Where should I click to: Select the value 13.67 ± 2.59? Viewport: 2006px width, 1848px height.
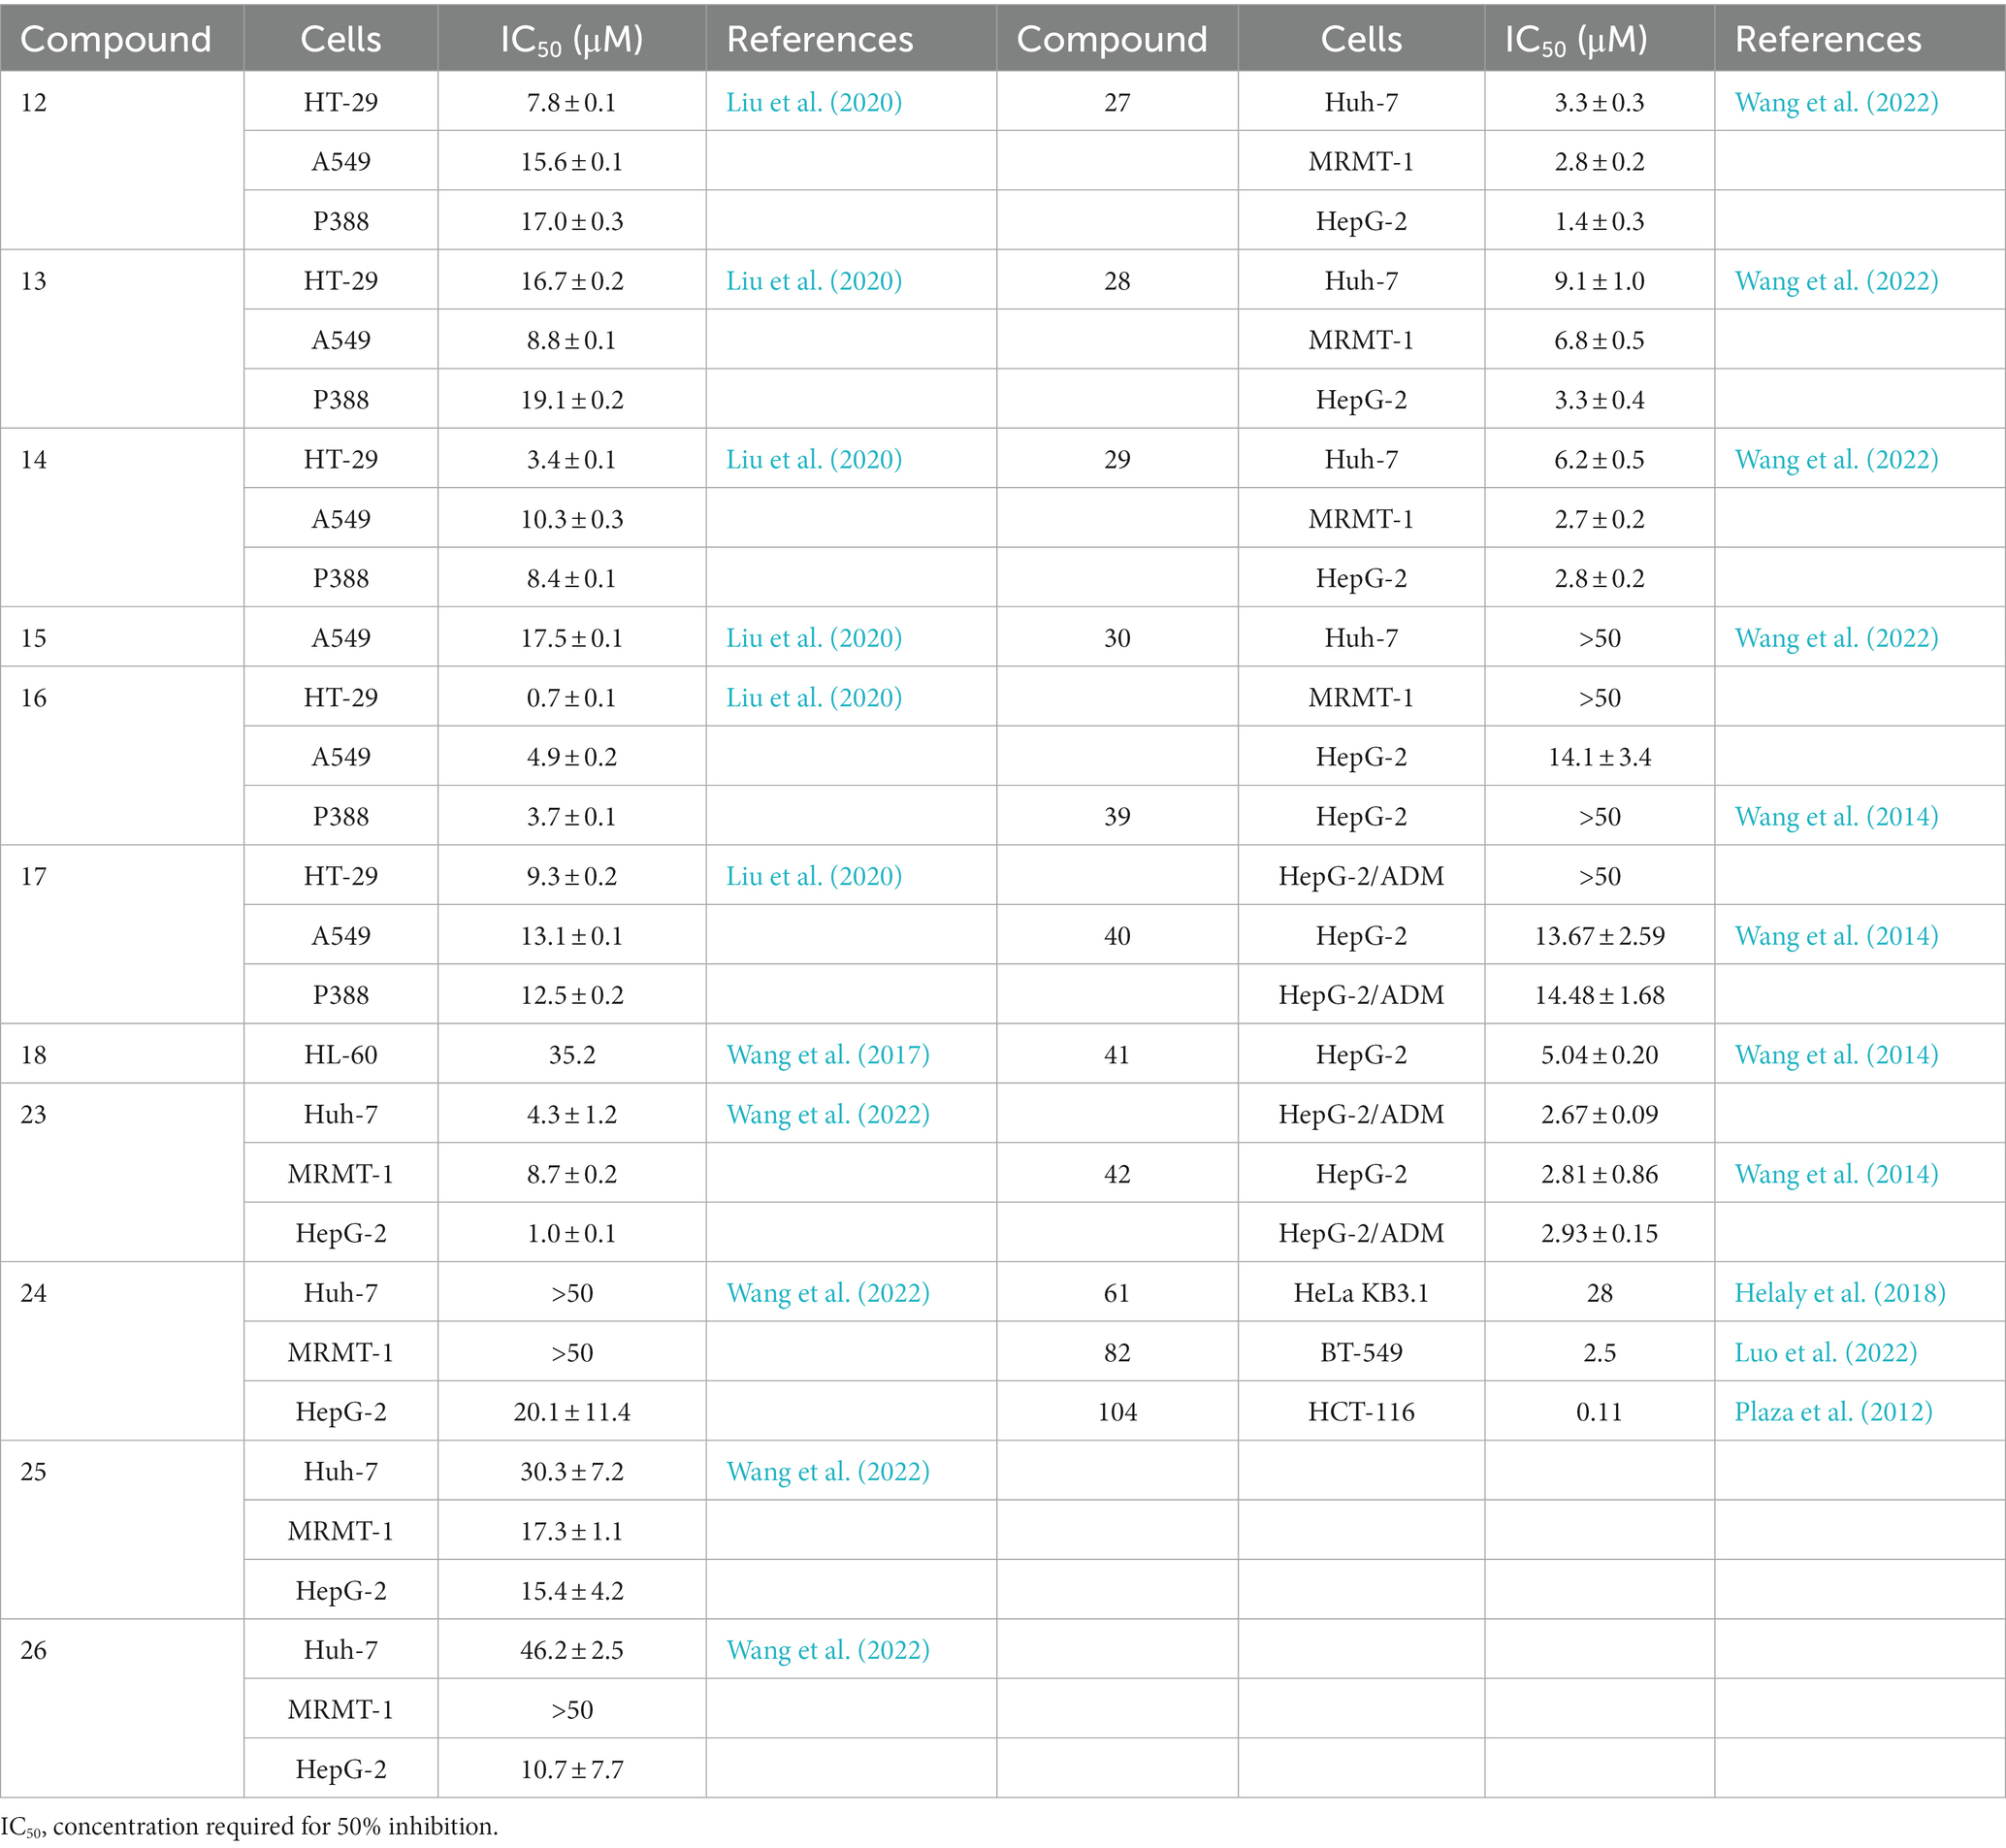1600,936
